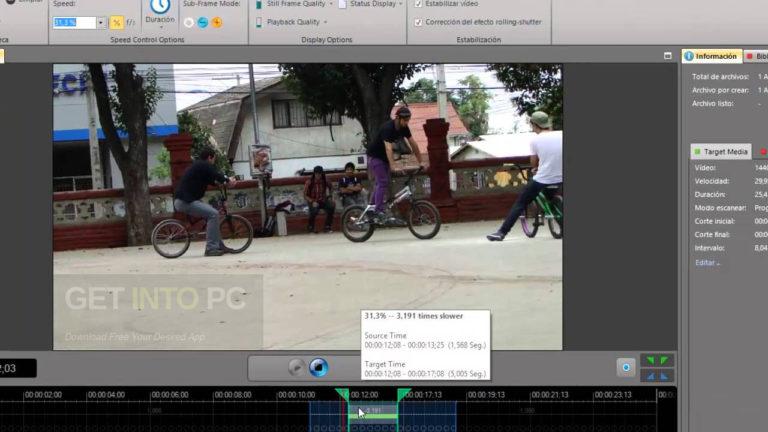Click the 'Corte inicial:' info row
This screenshot has width=768, height=432.
tap(730, 221)
